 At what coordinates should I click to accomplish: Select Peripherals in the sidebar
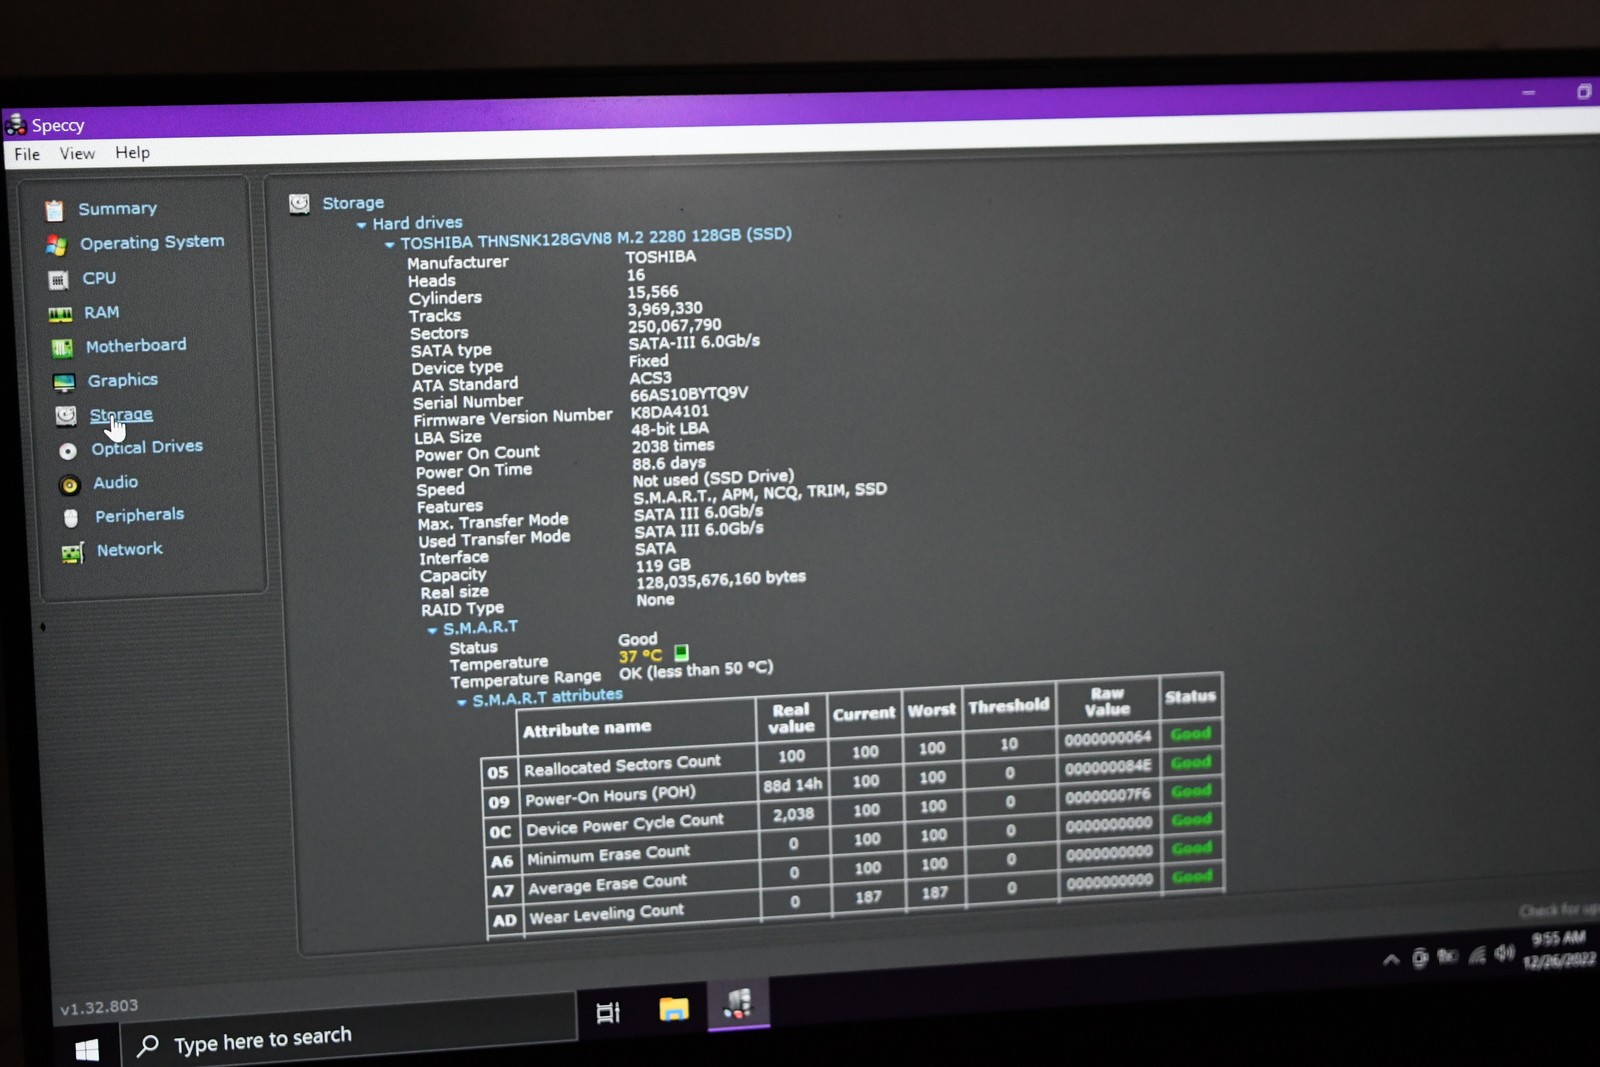click(x=139, y=515)
